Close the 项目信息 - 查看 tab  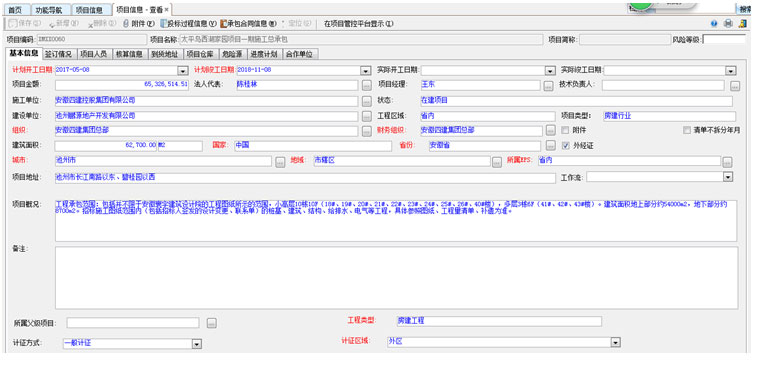click(x=167, y=10)
